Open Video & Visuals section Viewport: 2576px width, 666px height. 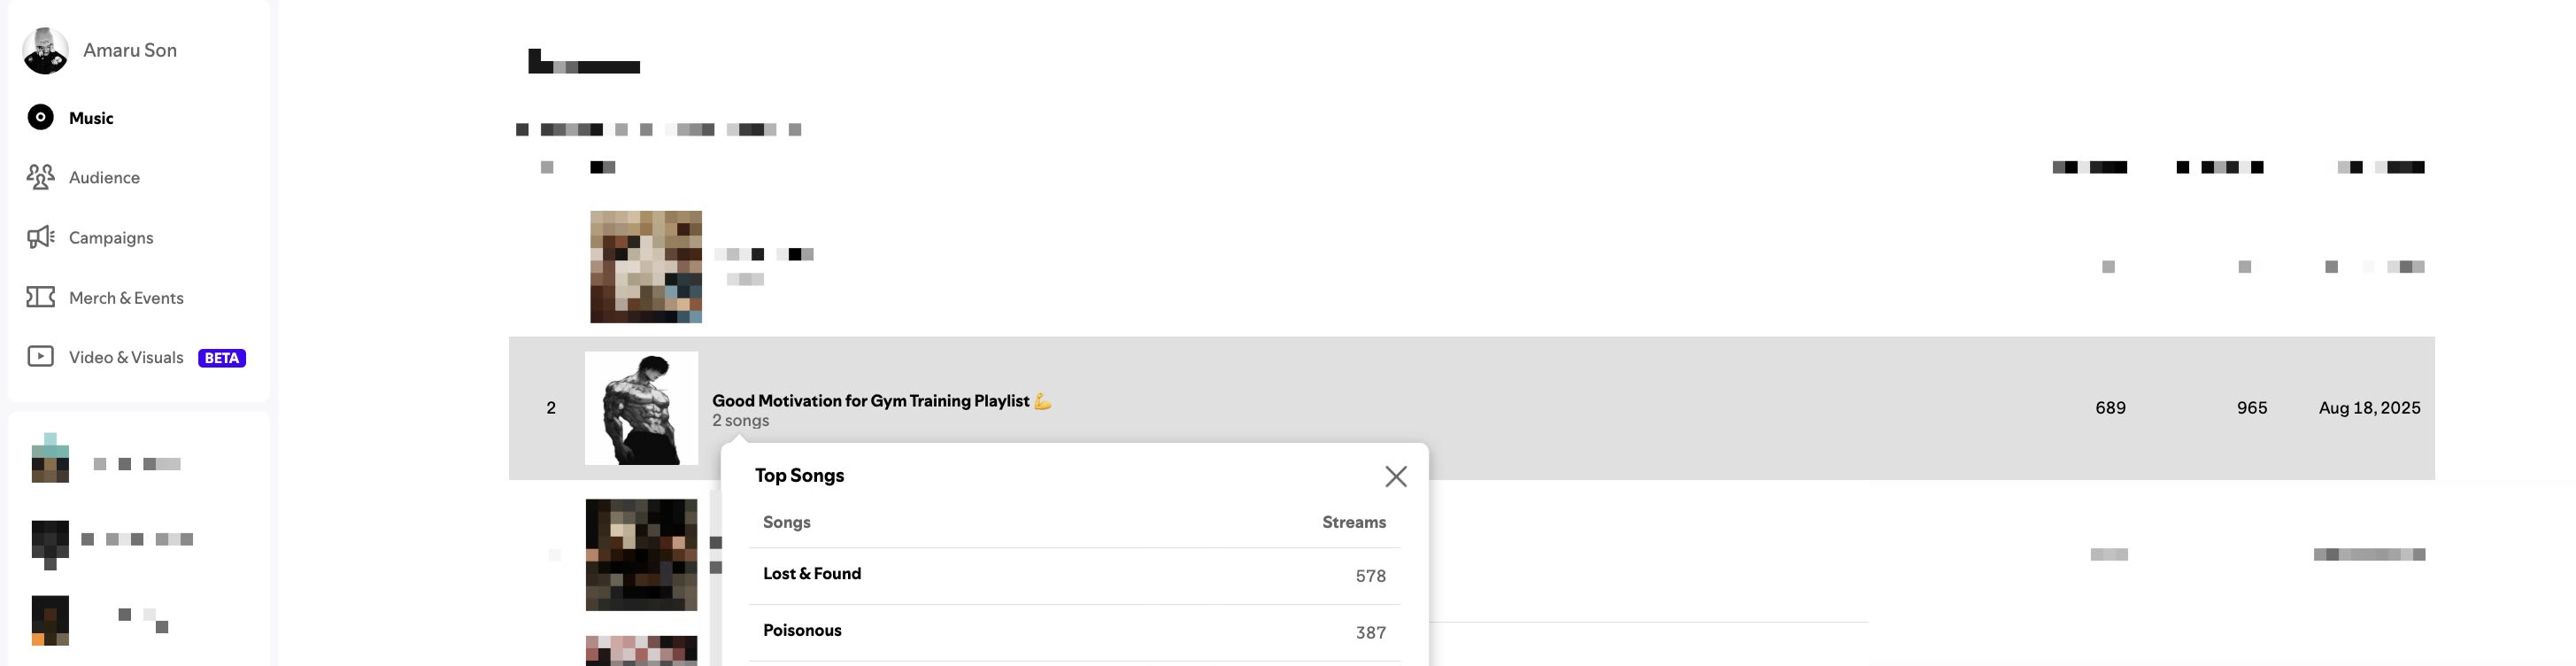(x=126, y=357)
